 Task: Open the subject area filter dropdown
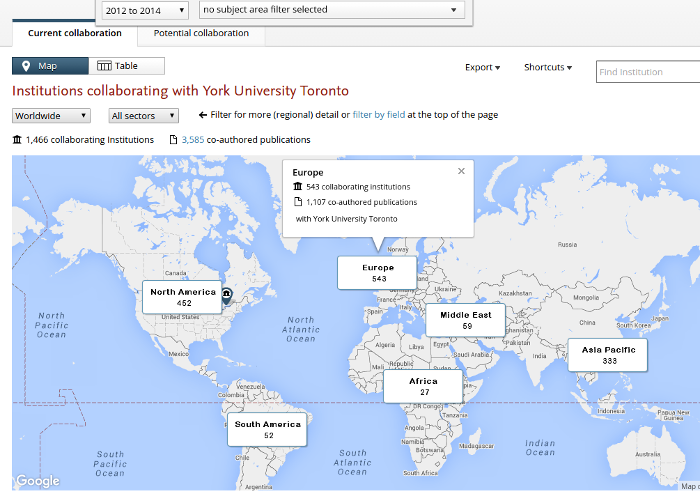click(331, 9)
